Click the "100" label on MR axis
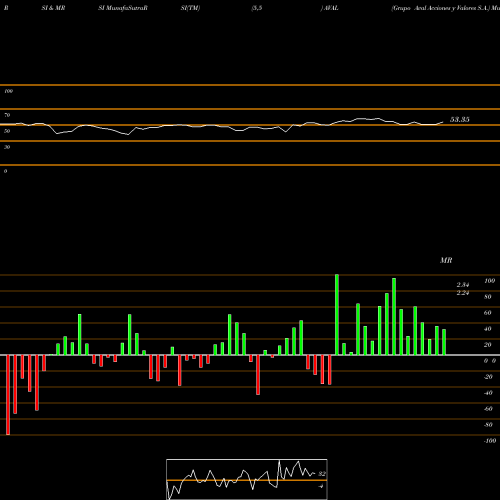Screen dimensions: 500x500 (x=489, y=281)
